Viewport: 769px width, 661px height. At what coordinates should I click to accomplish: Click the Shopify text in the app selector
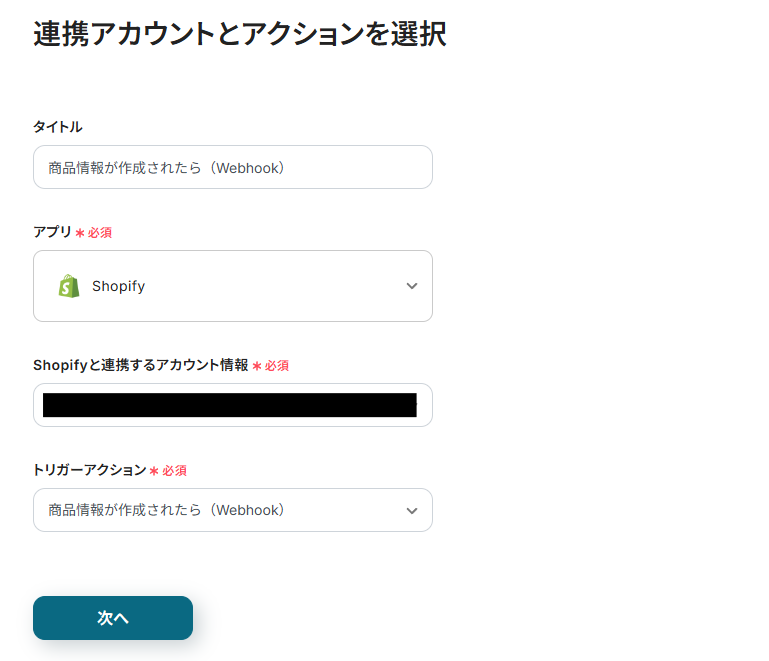118,286
